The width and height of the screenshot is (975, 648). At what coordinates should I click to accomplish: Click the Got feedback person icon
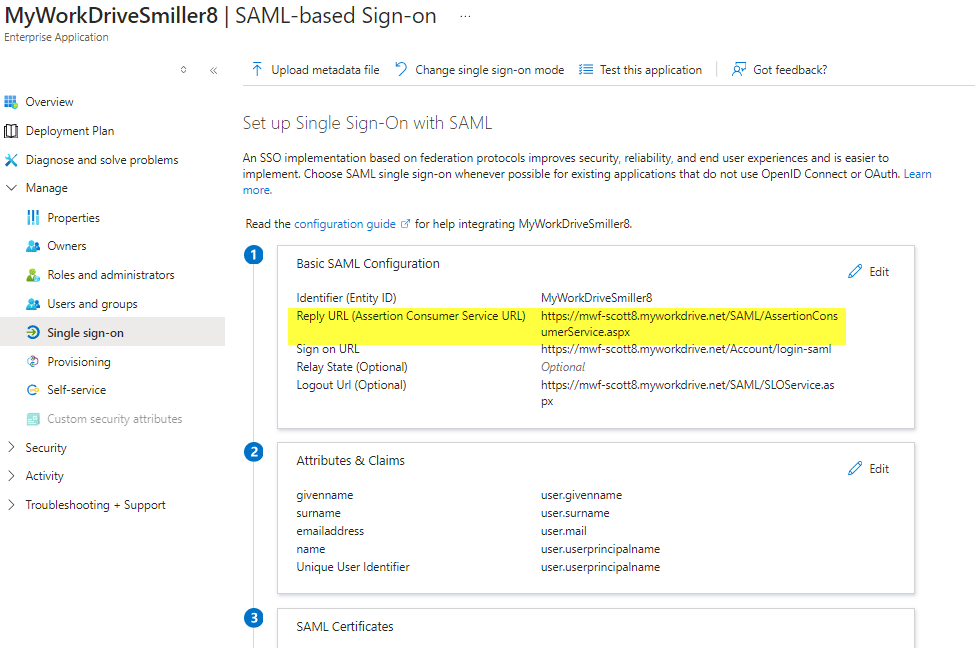(739, 70)
